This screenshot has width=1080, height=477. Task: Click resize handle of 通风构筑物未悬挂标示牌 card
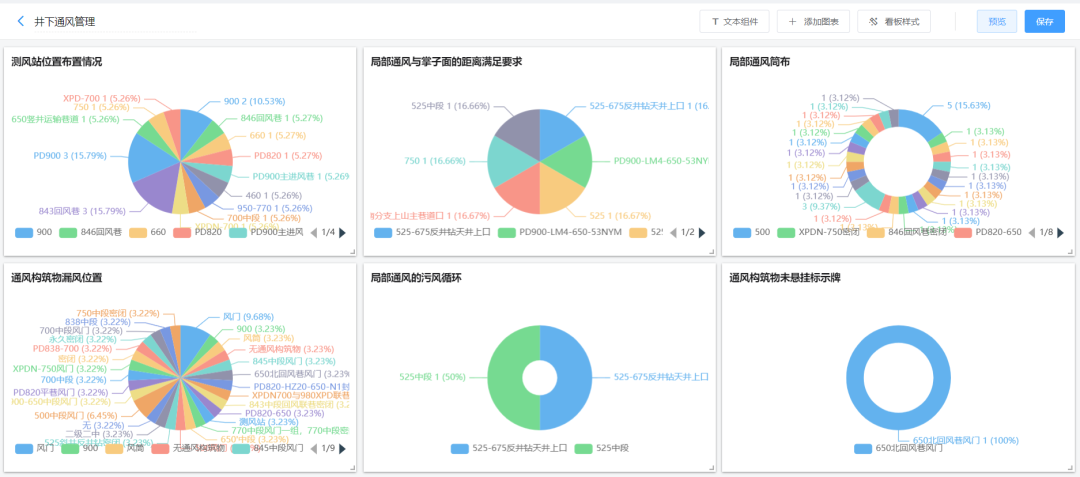[x=1071, y=468]
